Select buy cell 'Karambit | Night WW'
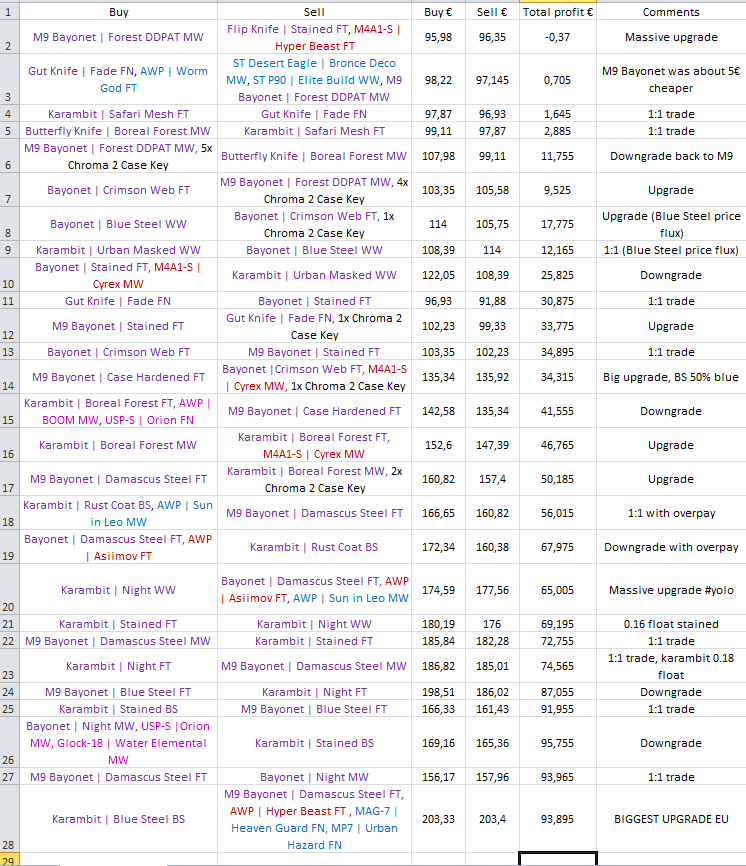This screenshot has width=746, height=866. 118,590
